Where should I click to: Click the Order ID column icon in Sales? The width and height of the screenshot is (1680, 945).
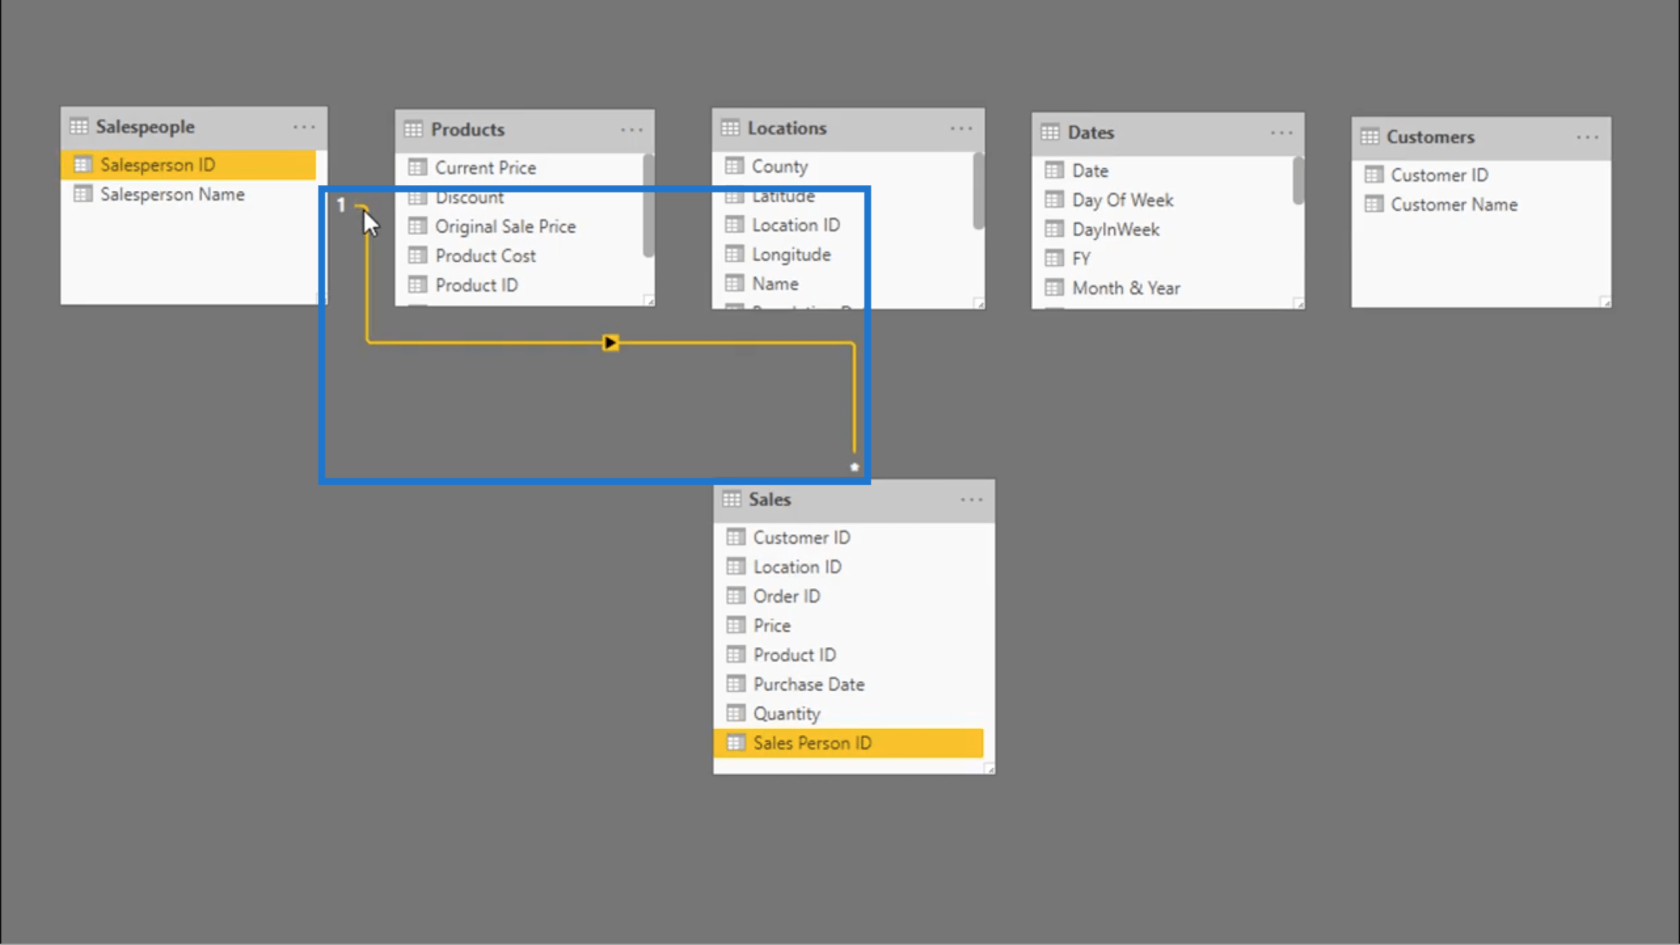736,596
